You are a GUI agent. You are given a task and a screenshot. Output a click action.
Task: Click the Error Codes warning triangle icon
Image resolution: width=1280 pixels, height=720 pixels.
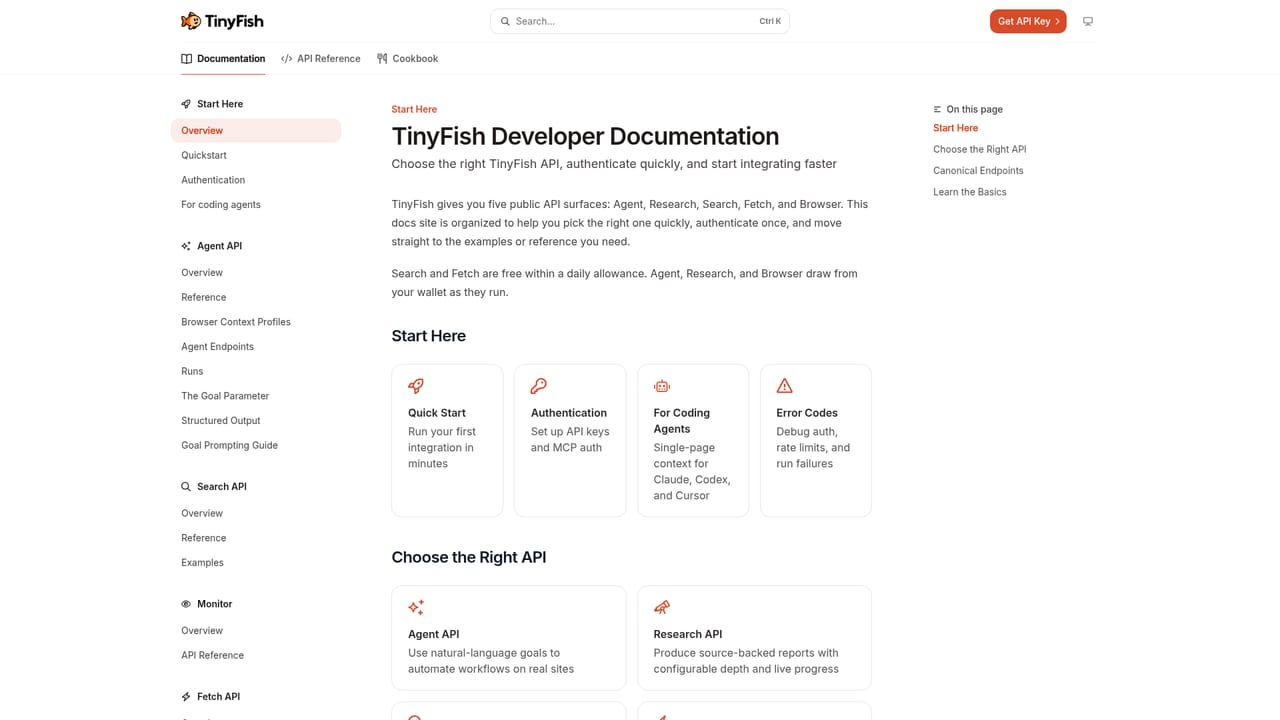click(x=785, y=386)
